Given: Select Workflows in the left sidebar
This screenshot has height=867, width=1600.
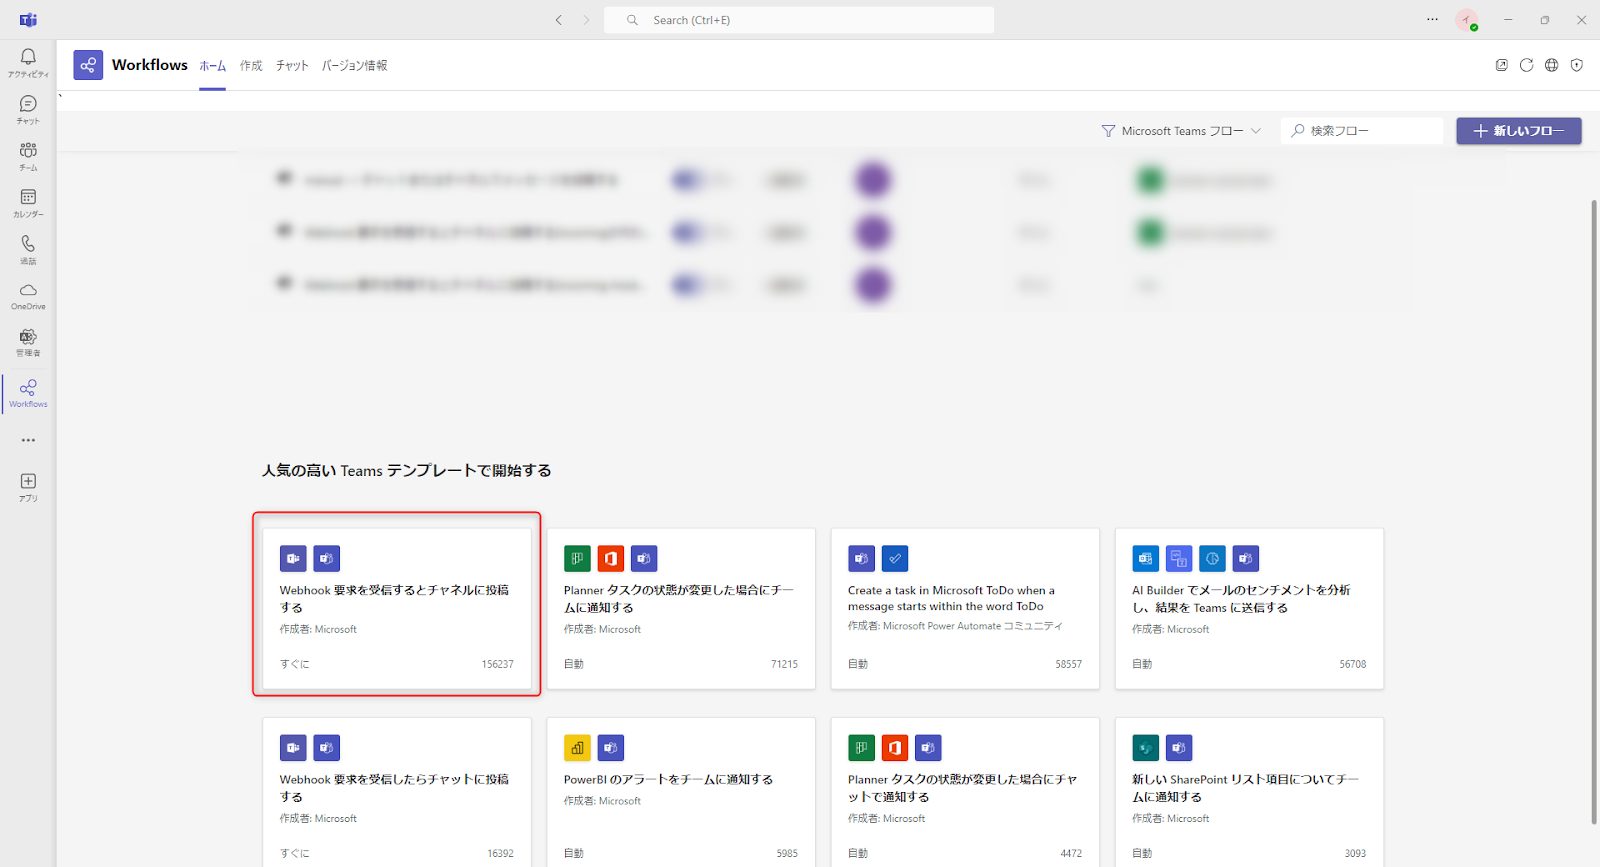Looking at the screenshot, I should tap(28, 393).
